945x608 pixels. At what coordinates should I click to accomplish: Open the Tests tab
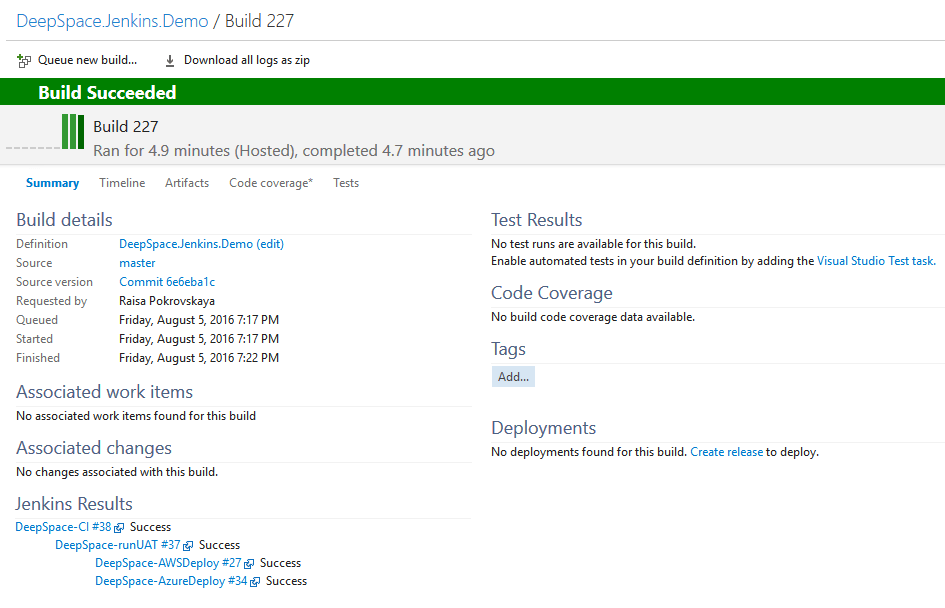[x=346, y=183]
